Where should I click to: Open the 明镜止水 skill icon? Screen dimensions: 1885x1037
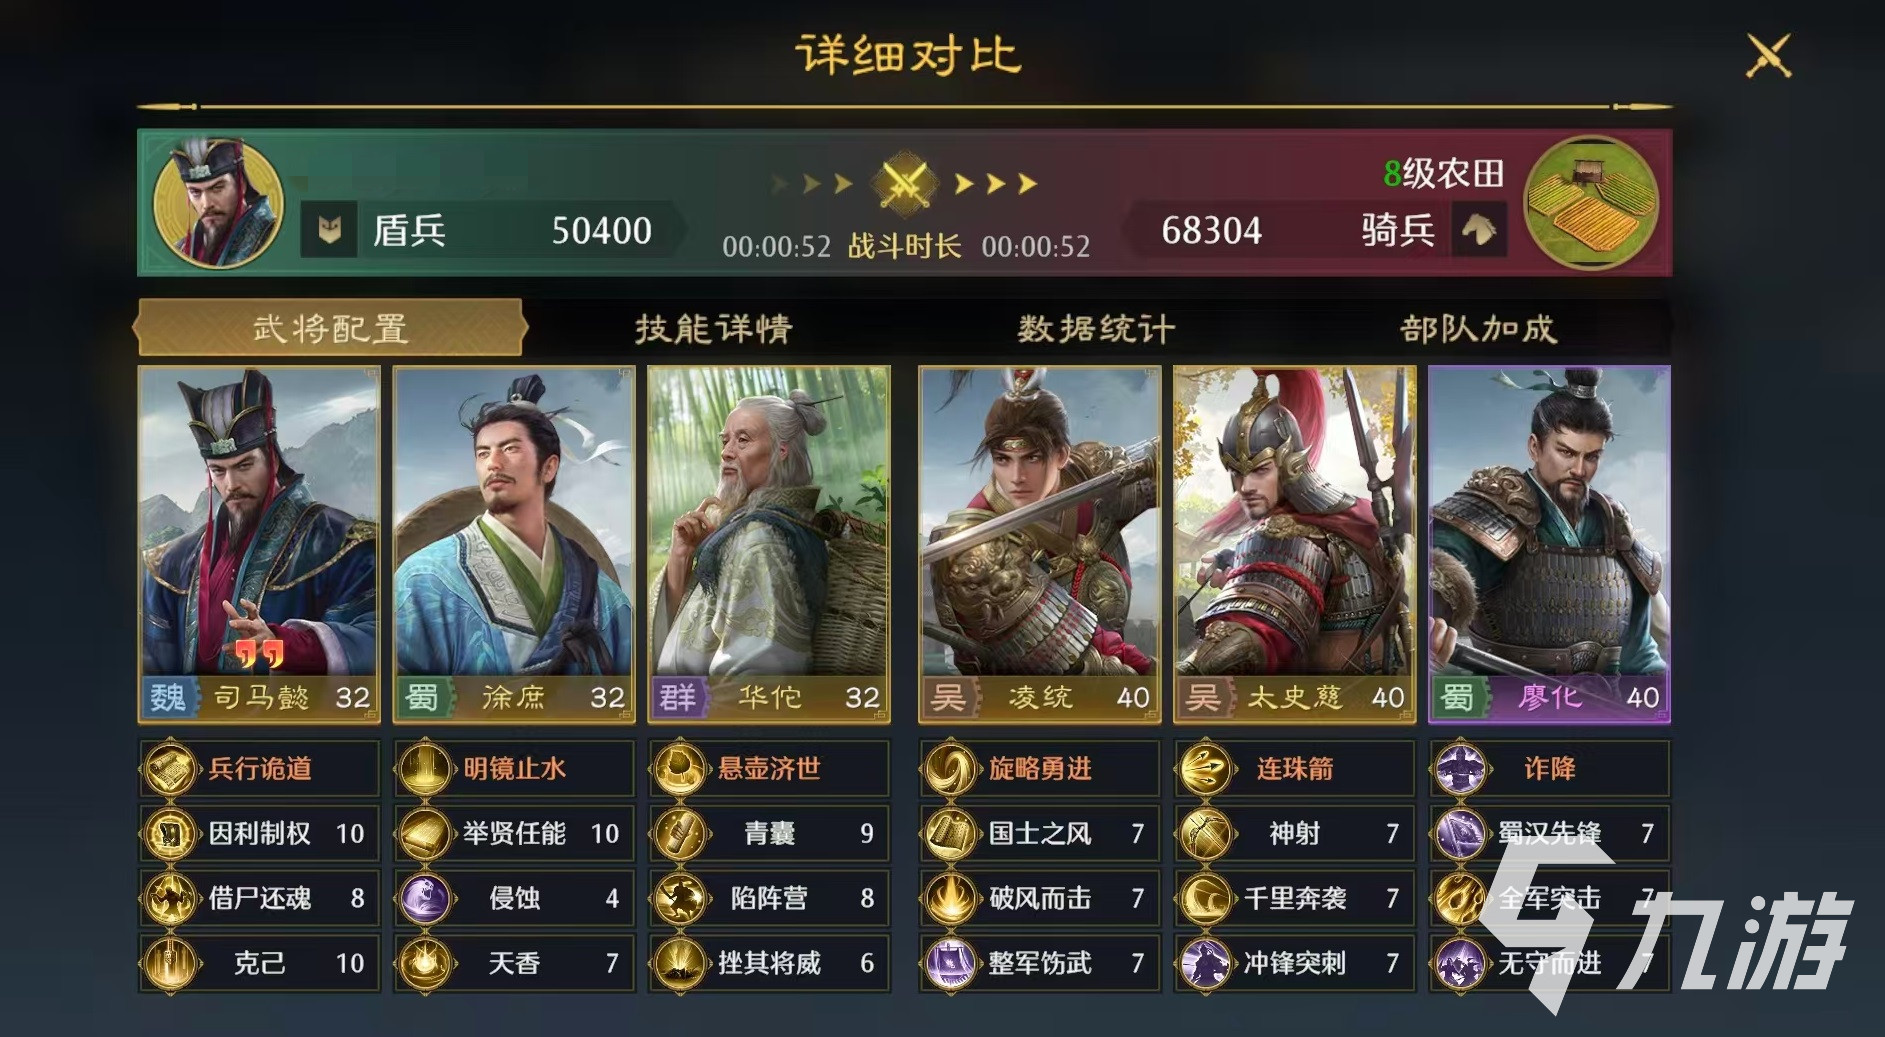425,769
